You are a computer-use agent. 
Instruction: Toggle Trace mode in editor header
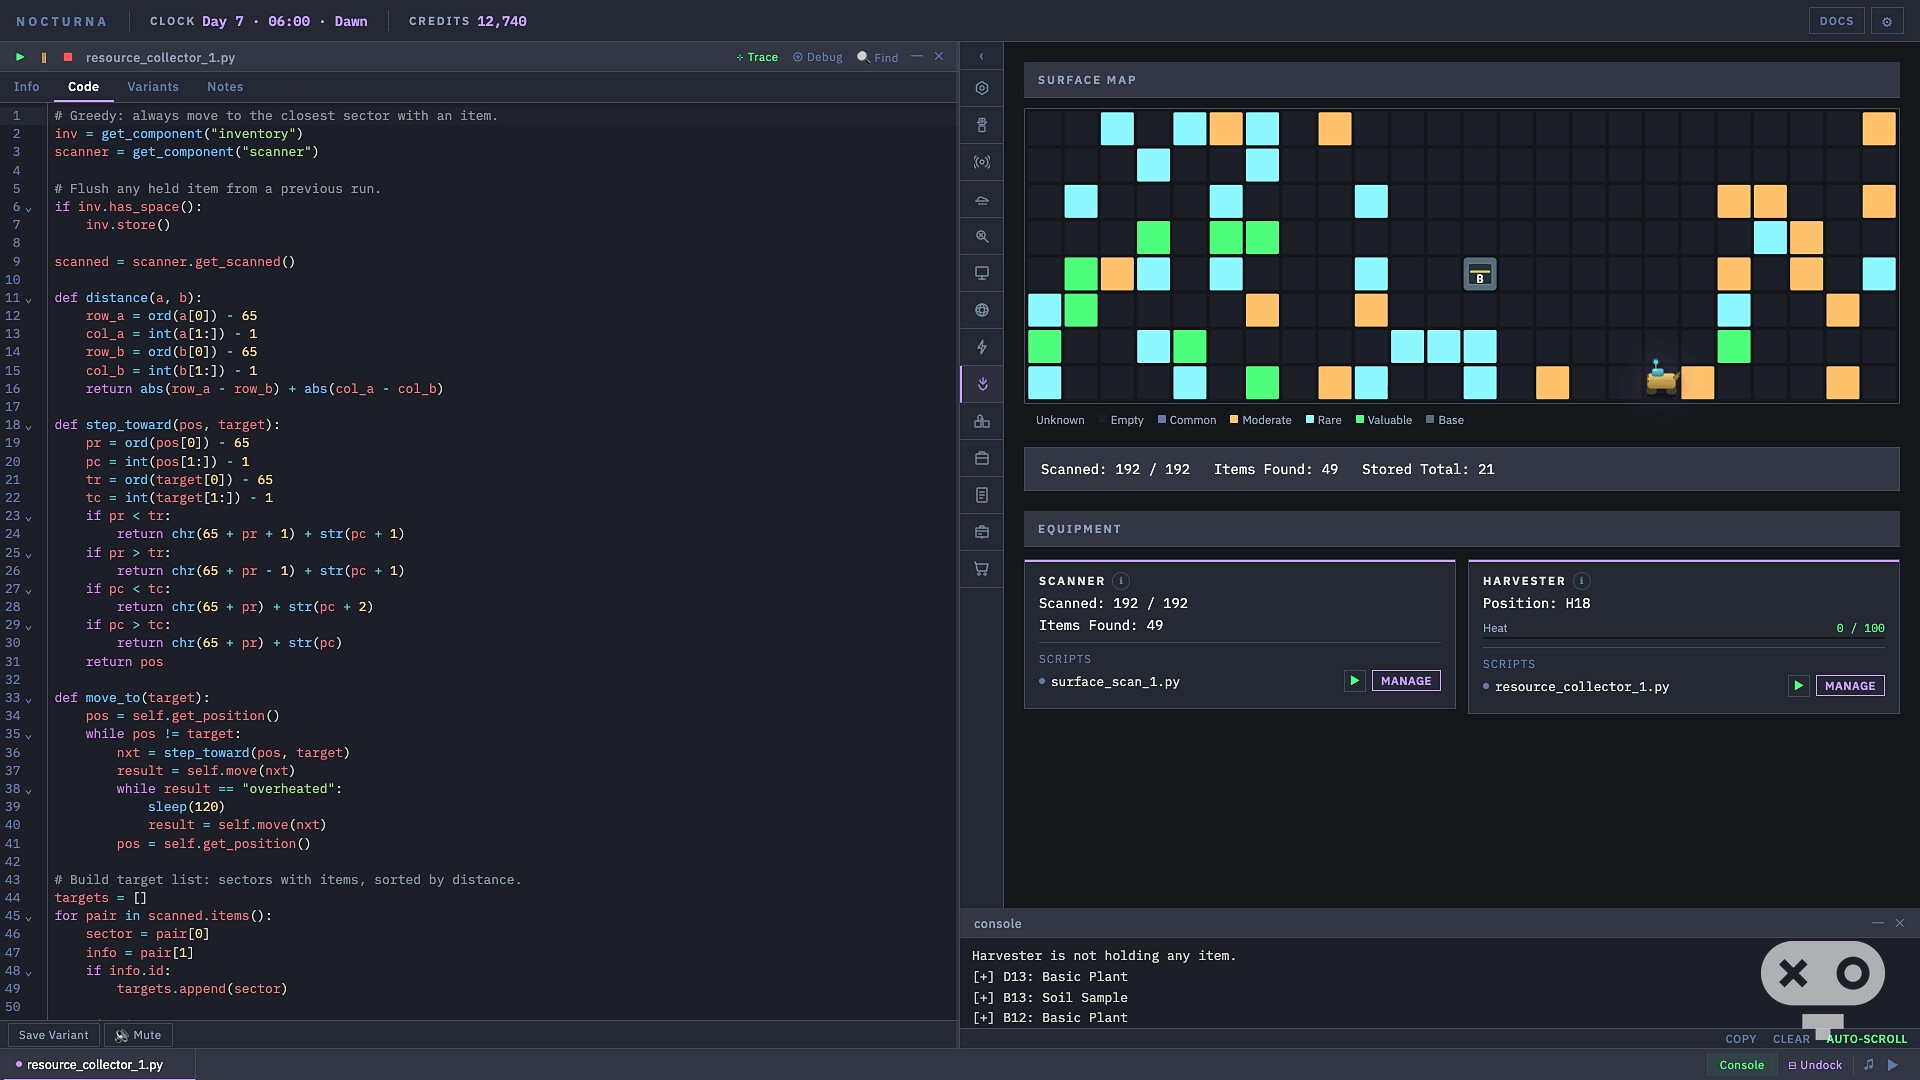point(757,57)
